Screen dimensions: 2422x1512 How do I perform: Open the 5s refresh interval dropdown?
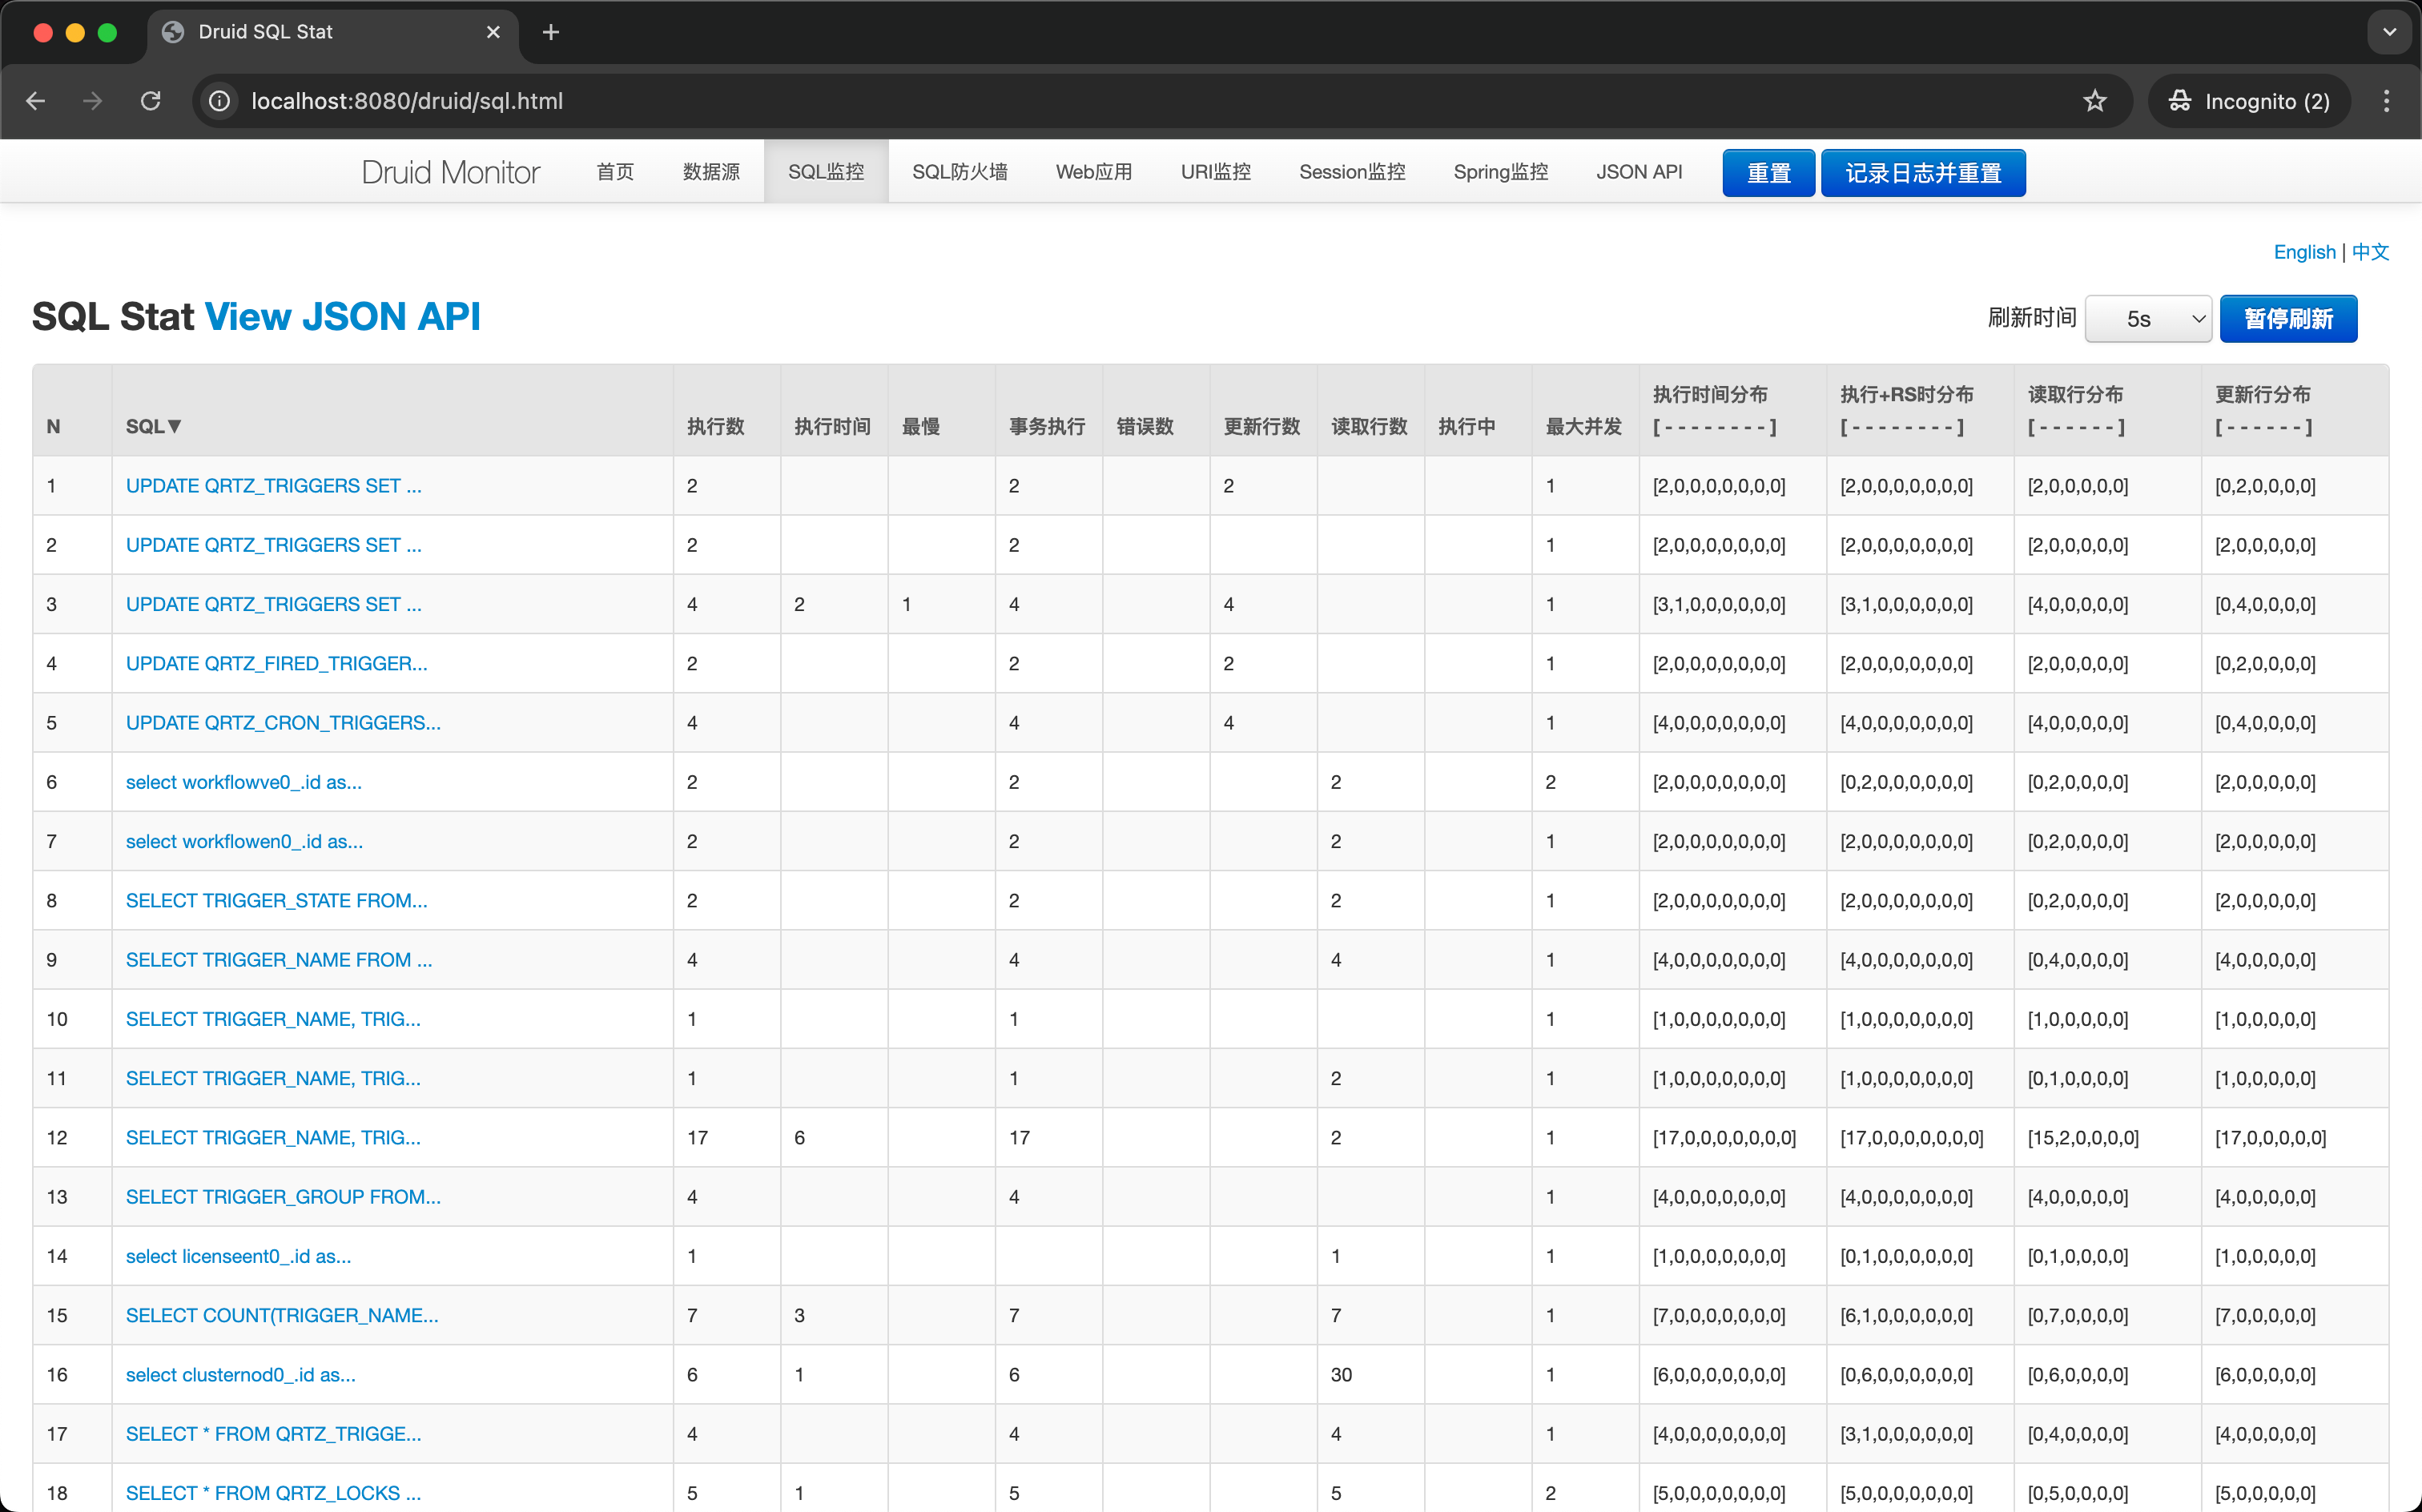tap(2148, 319)
